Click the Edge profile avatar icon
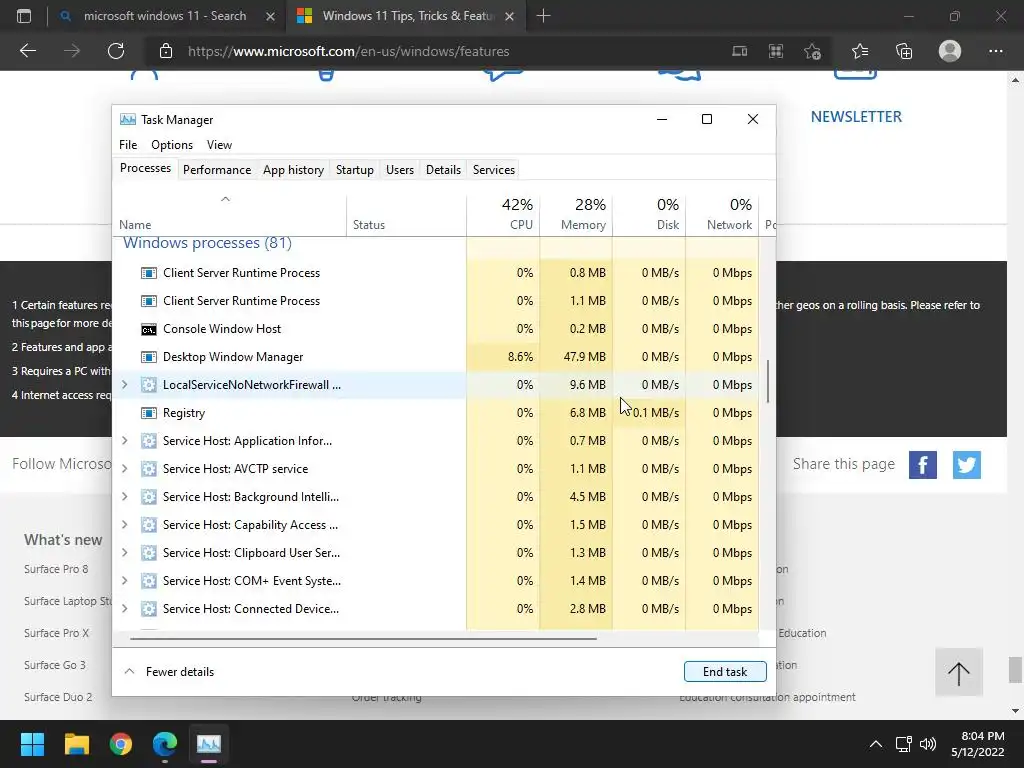The width and height of the screenshot is (1024, 768). [950, 51]
